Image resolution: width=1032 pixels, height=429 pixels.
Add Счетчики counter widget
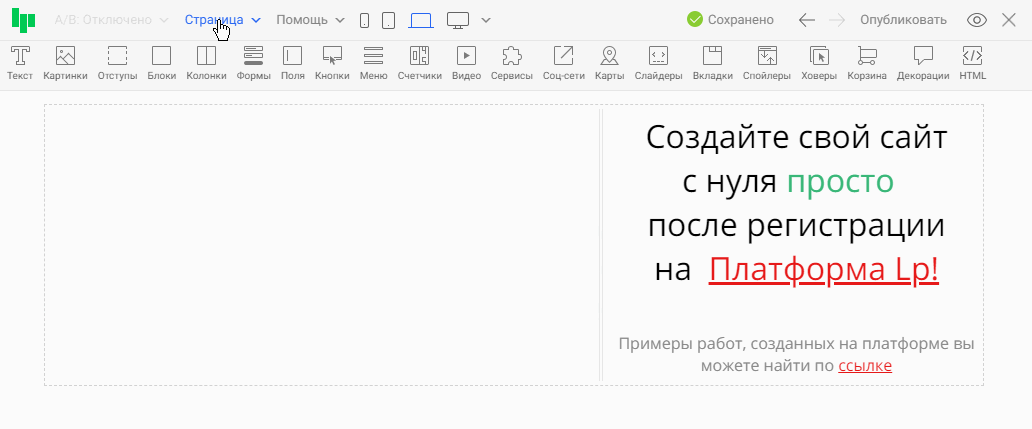(x=419, y=63)
